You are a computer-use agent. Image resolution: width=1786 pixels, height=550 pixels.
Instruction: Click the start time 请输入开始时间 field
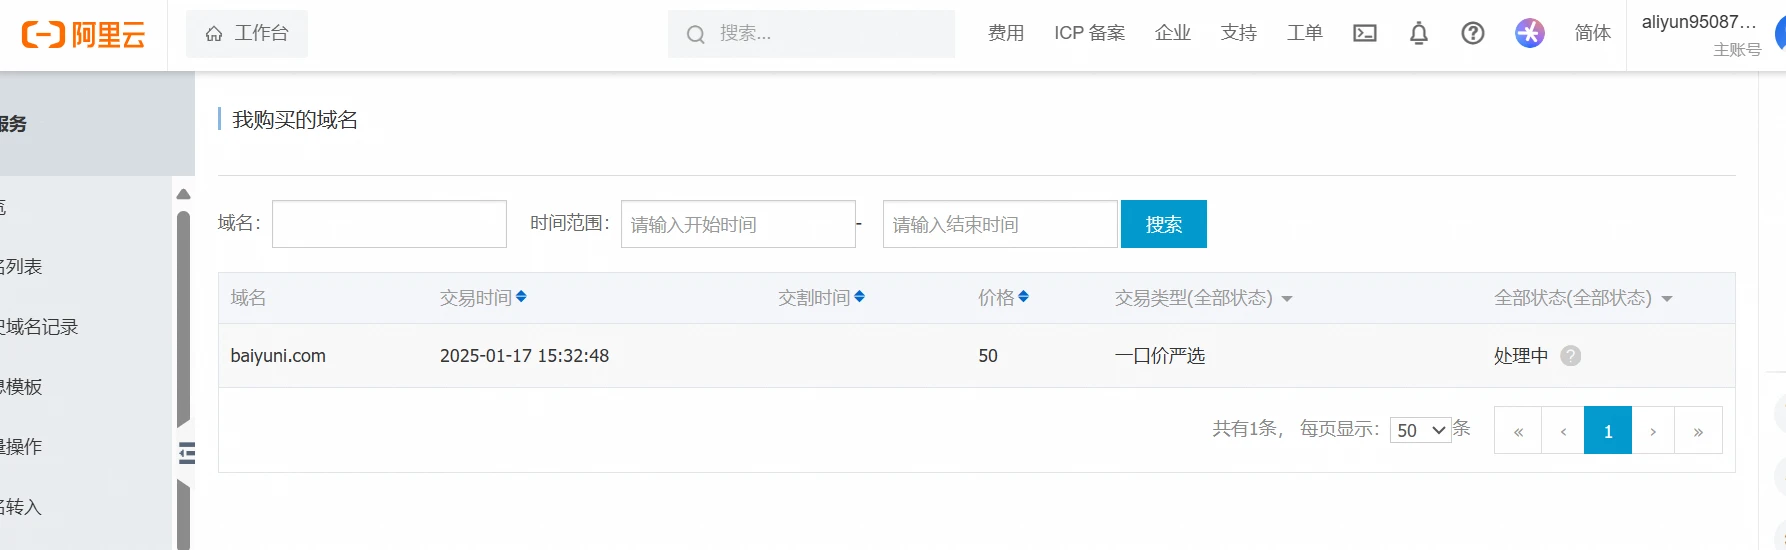[737, 224]
